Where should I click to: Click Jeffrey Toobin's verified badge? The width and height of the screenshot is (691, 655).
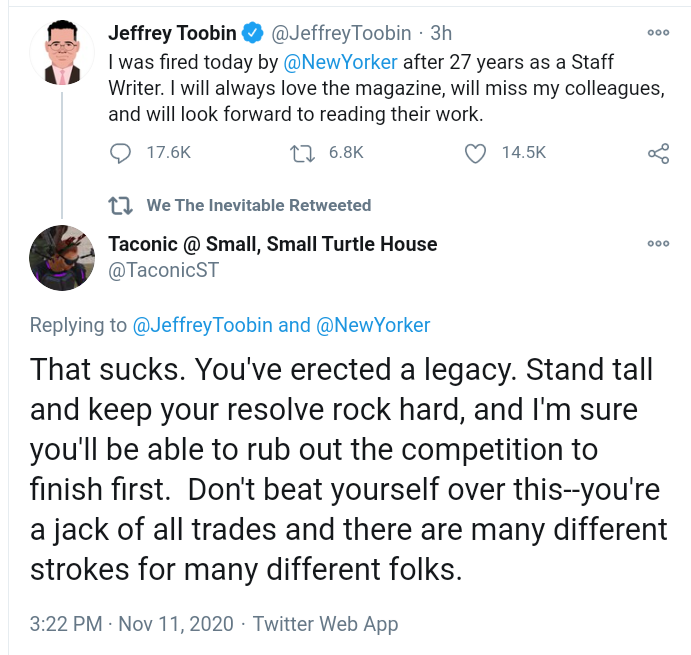click(254, 33)
